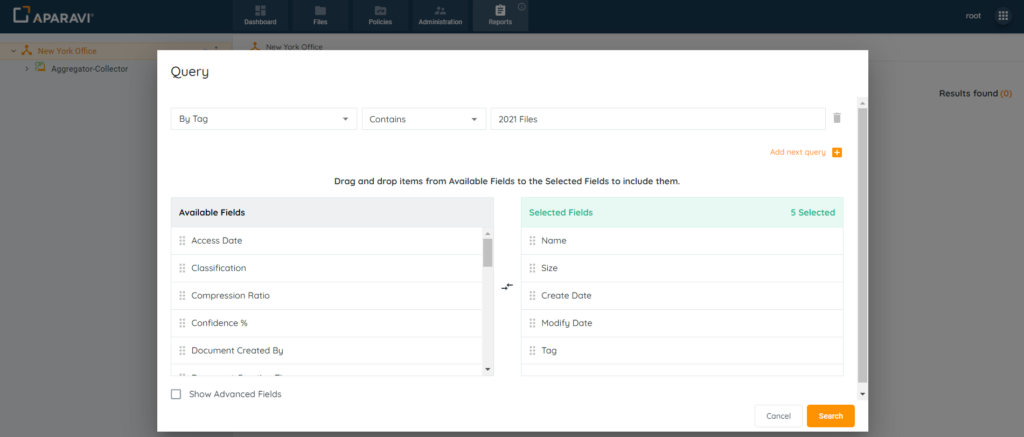Open the Contains operator dropdown

pyautogui.click(x=422, y=119)
